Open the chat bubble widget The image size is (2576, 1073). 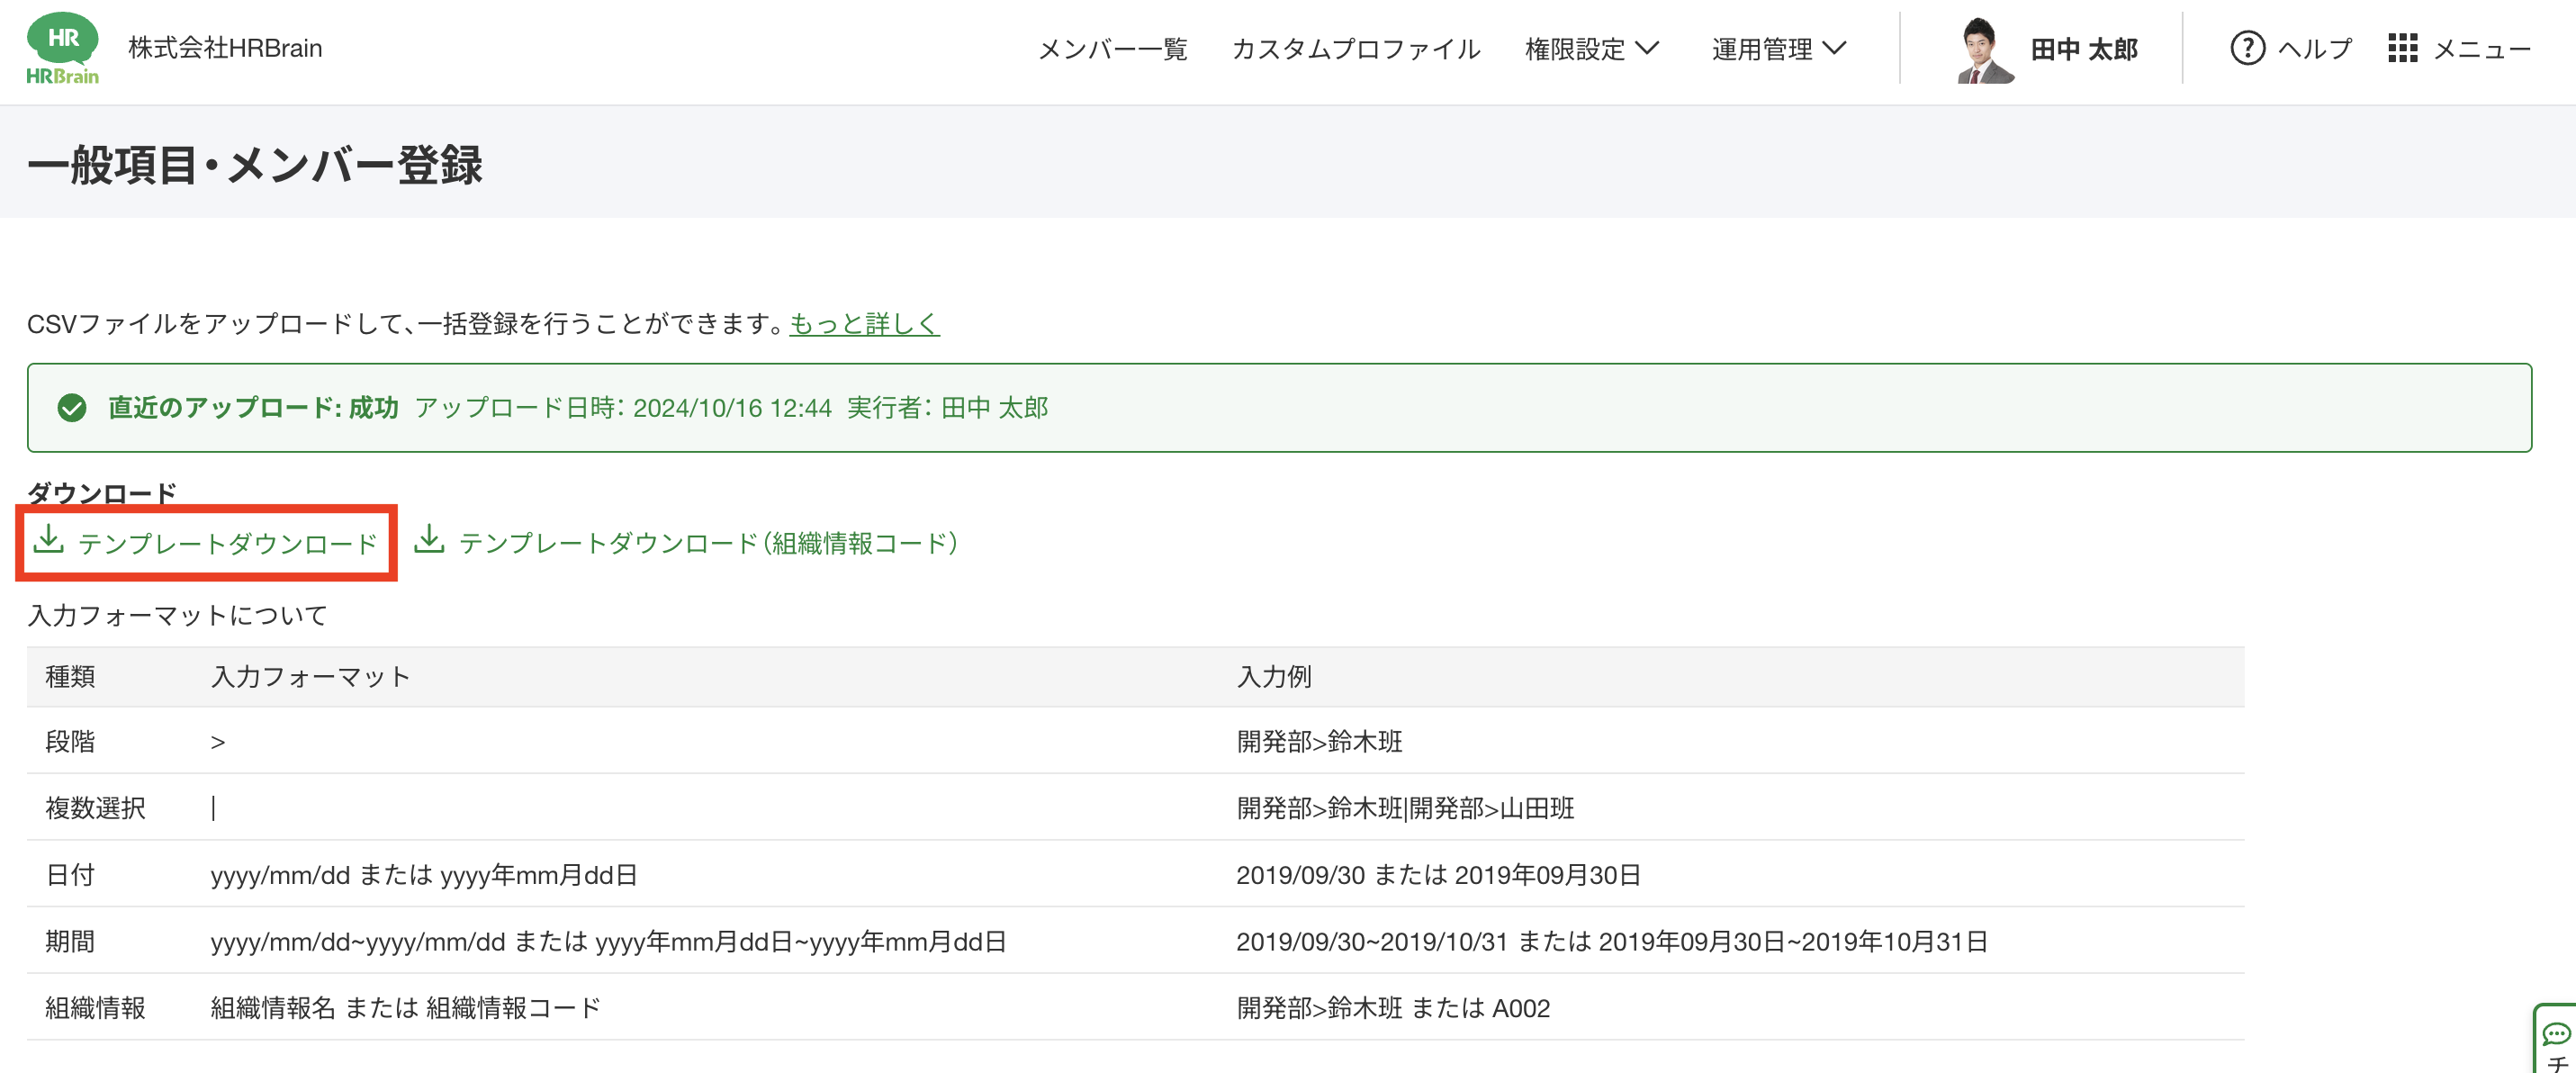(2556, 1034)
